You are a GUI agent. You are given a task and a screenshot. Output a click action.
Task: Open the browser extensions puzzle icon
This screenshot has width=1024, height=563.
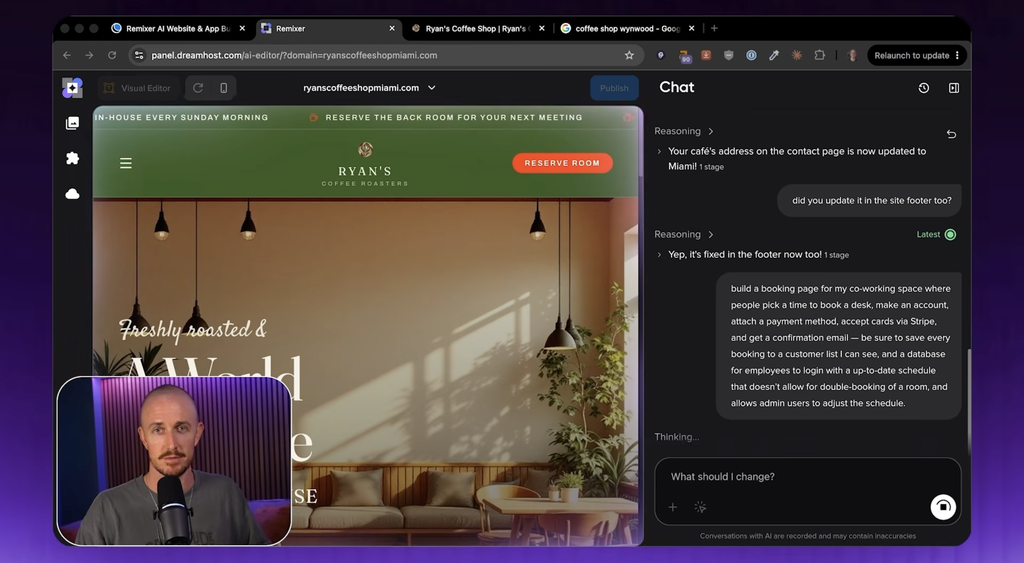pos(820,56)
